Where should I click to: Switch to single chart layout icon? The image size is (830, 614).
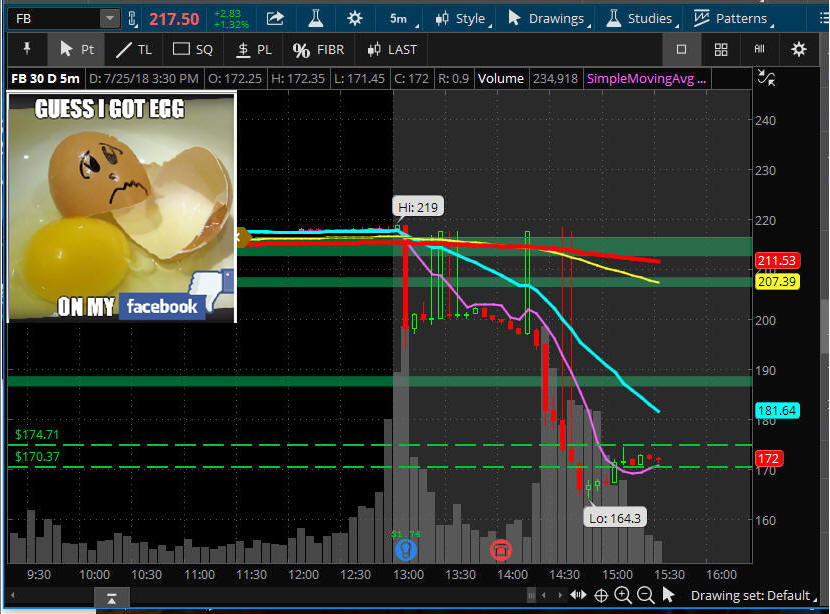[681, 49]
